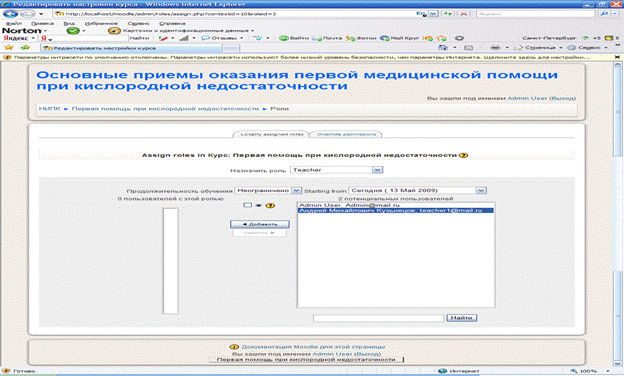The width and height of the screenshot is (624, 376).
Task: Click the Norton green checkmark icon
Action: (x=72, y=31)
